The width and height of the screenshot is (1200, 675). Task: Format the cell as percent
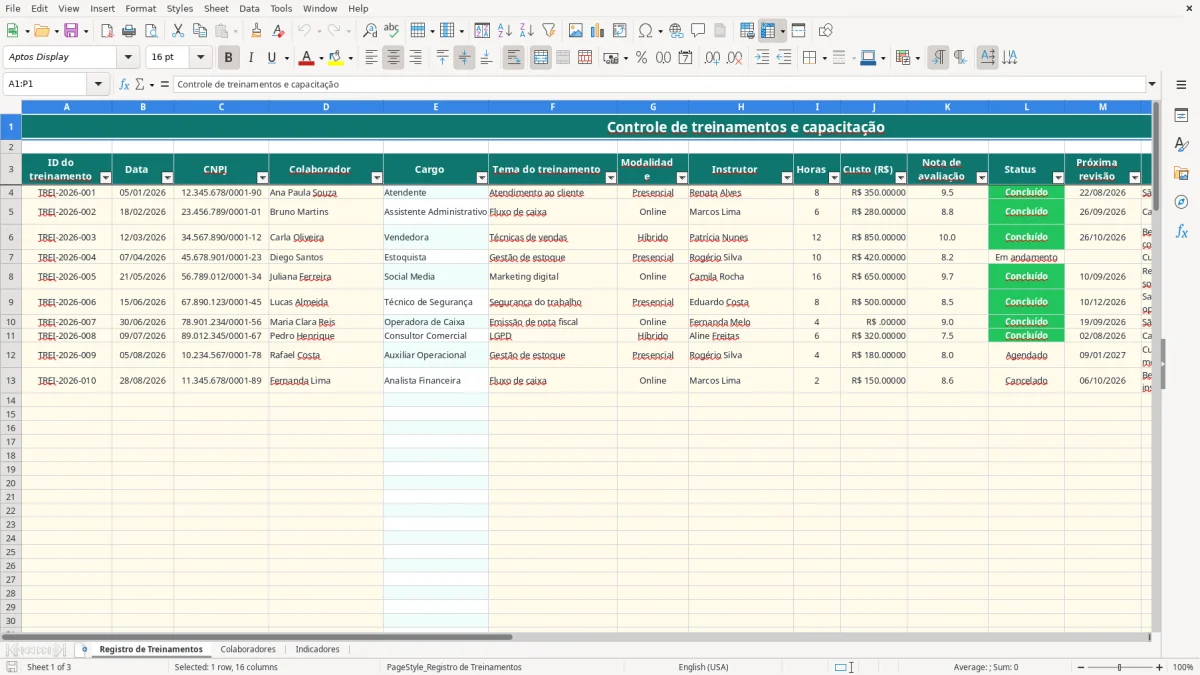click(642, 58)
